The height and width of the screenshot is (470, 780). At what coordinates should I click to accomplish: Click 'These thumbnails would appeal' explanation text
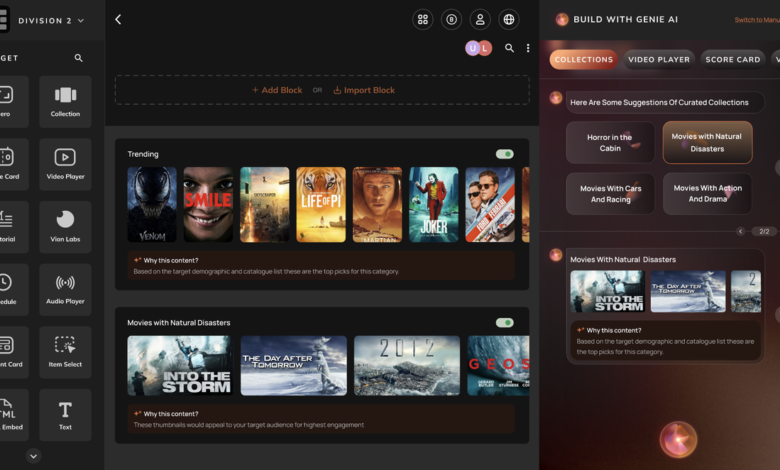[249, 425]
